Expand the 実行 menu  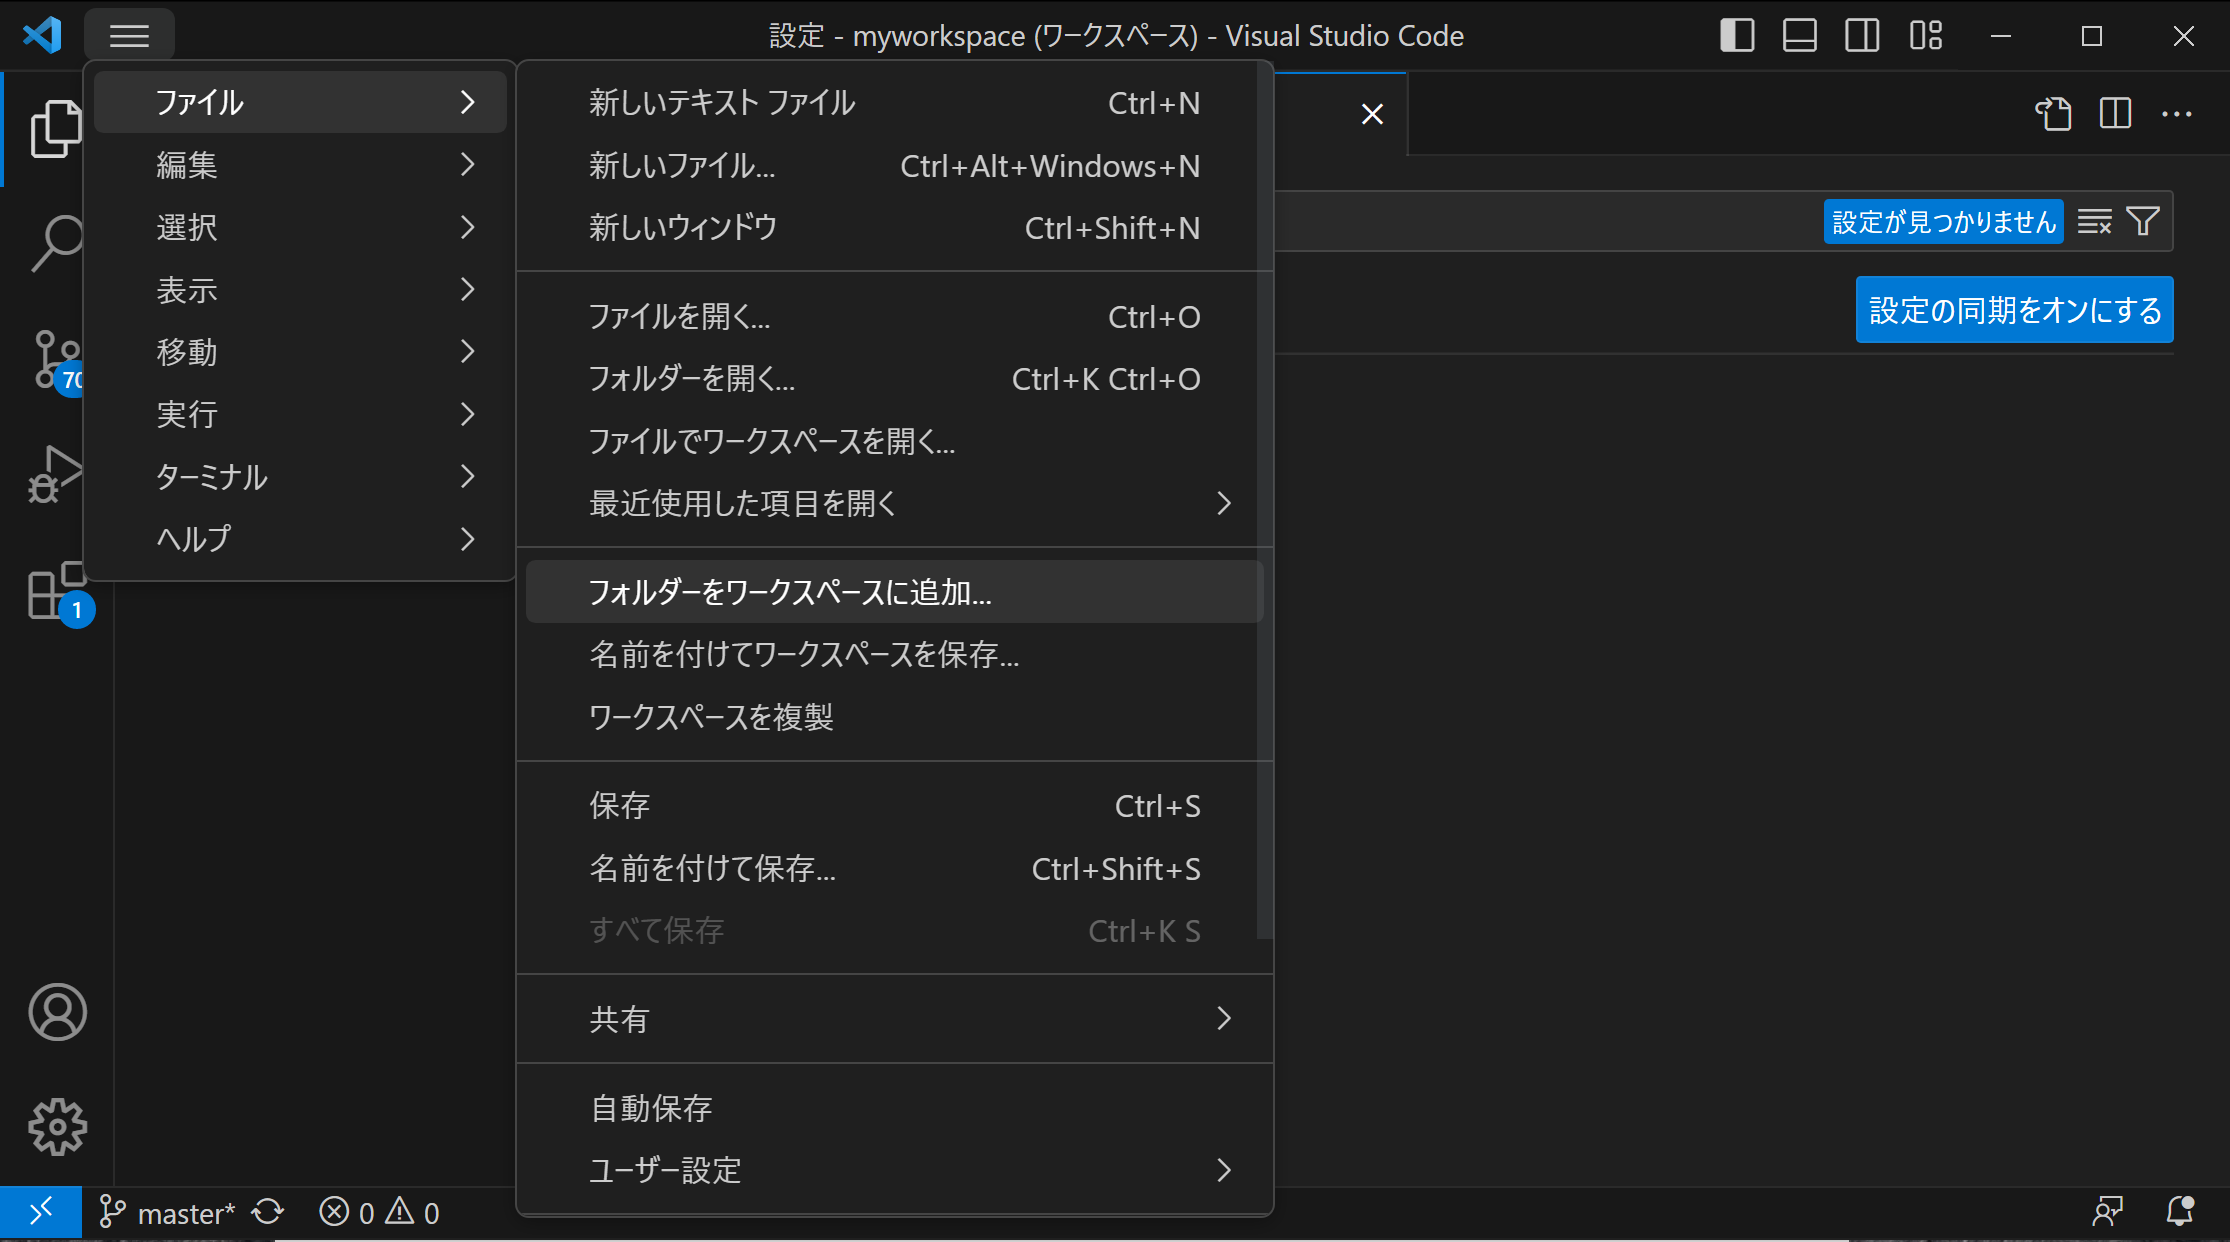click(300, 414)
